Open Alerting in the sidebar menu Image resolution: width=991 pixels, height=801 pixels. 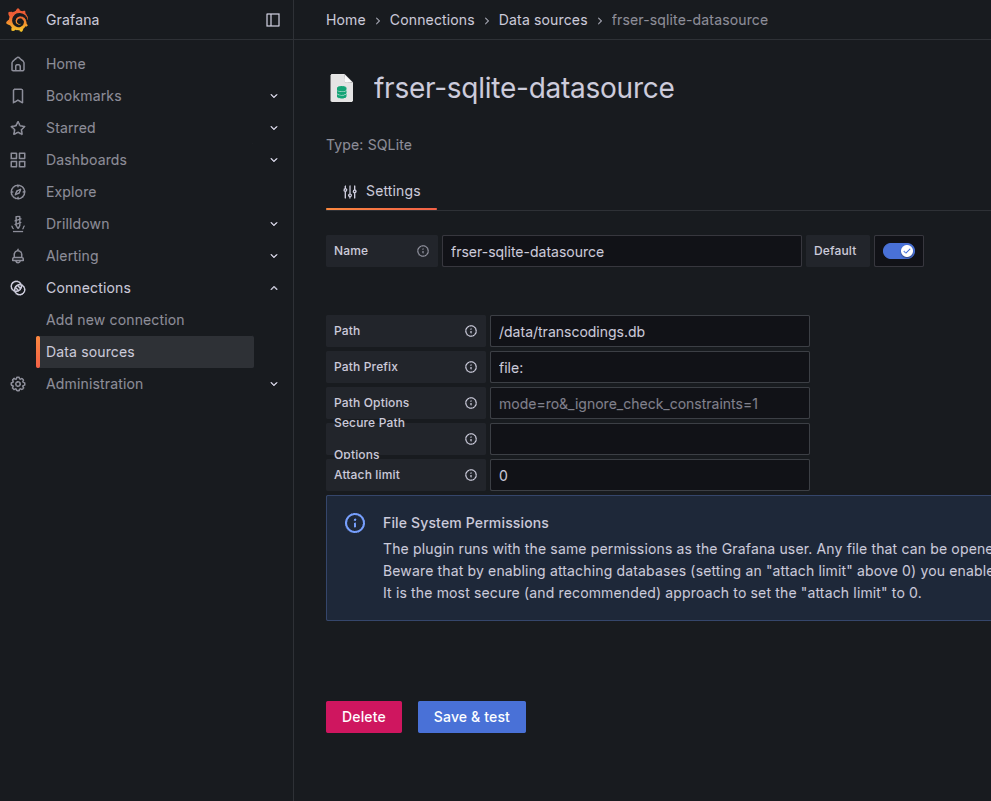(72, 256)
